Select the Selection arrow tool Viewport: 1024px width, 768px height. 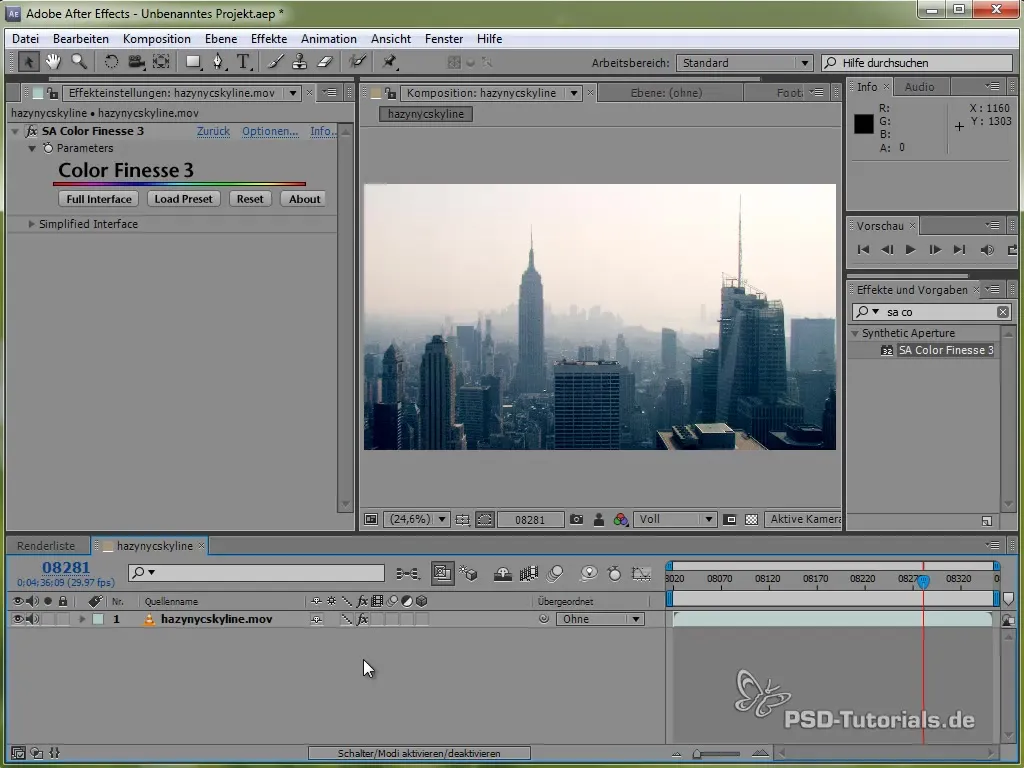[x=28, y=62]
